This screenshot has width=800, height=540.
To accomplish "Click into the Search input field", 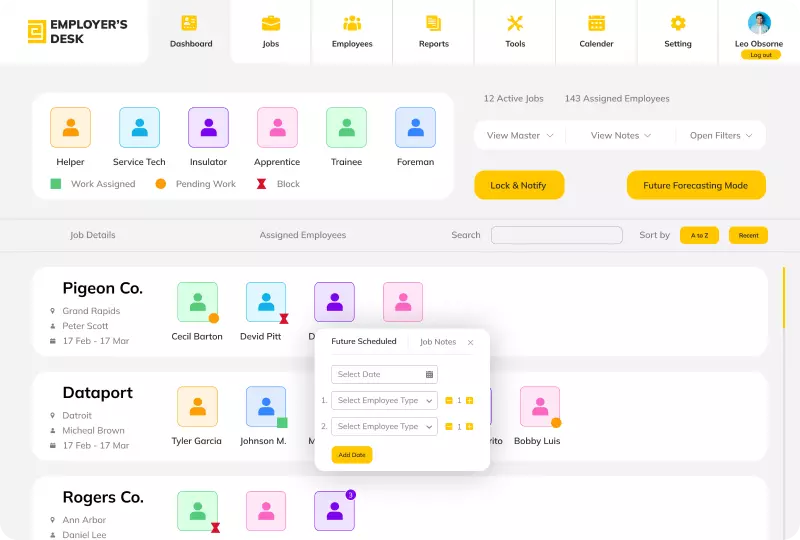I will click(x=557, y=235).
